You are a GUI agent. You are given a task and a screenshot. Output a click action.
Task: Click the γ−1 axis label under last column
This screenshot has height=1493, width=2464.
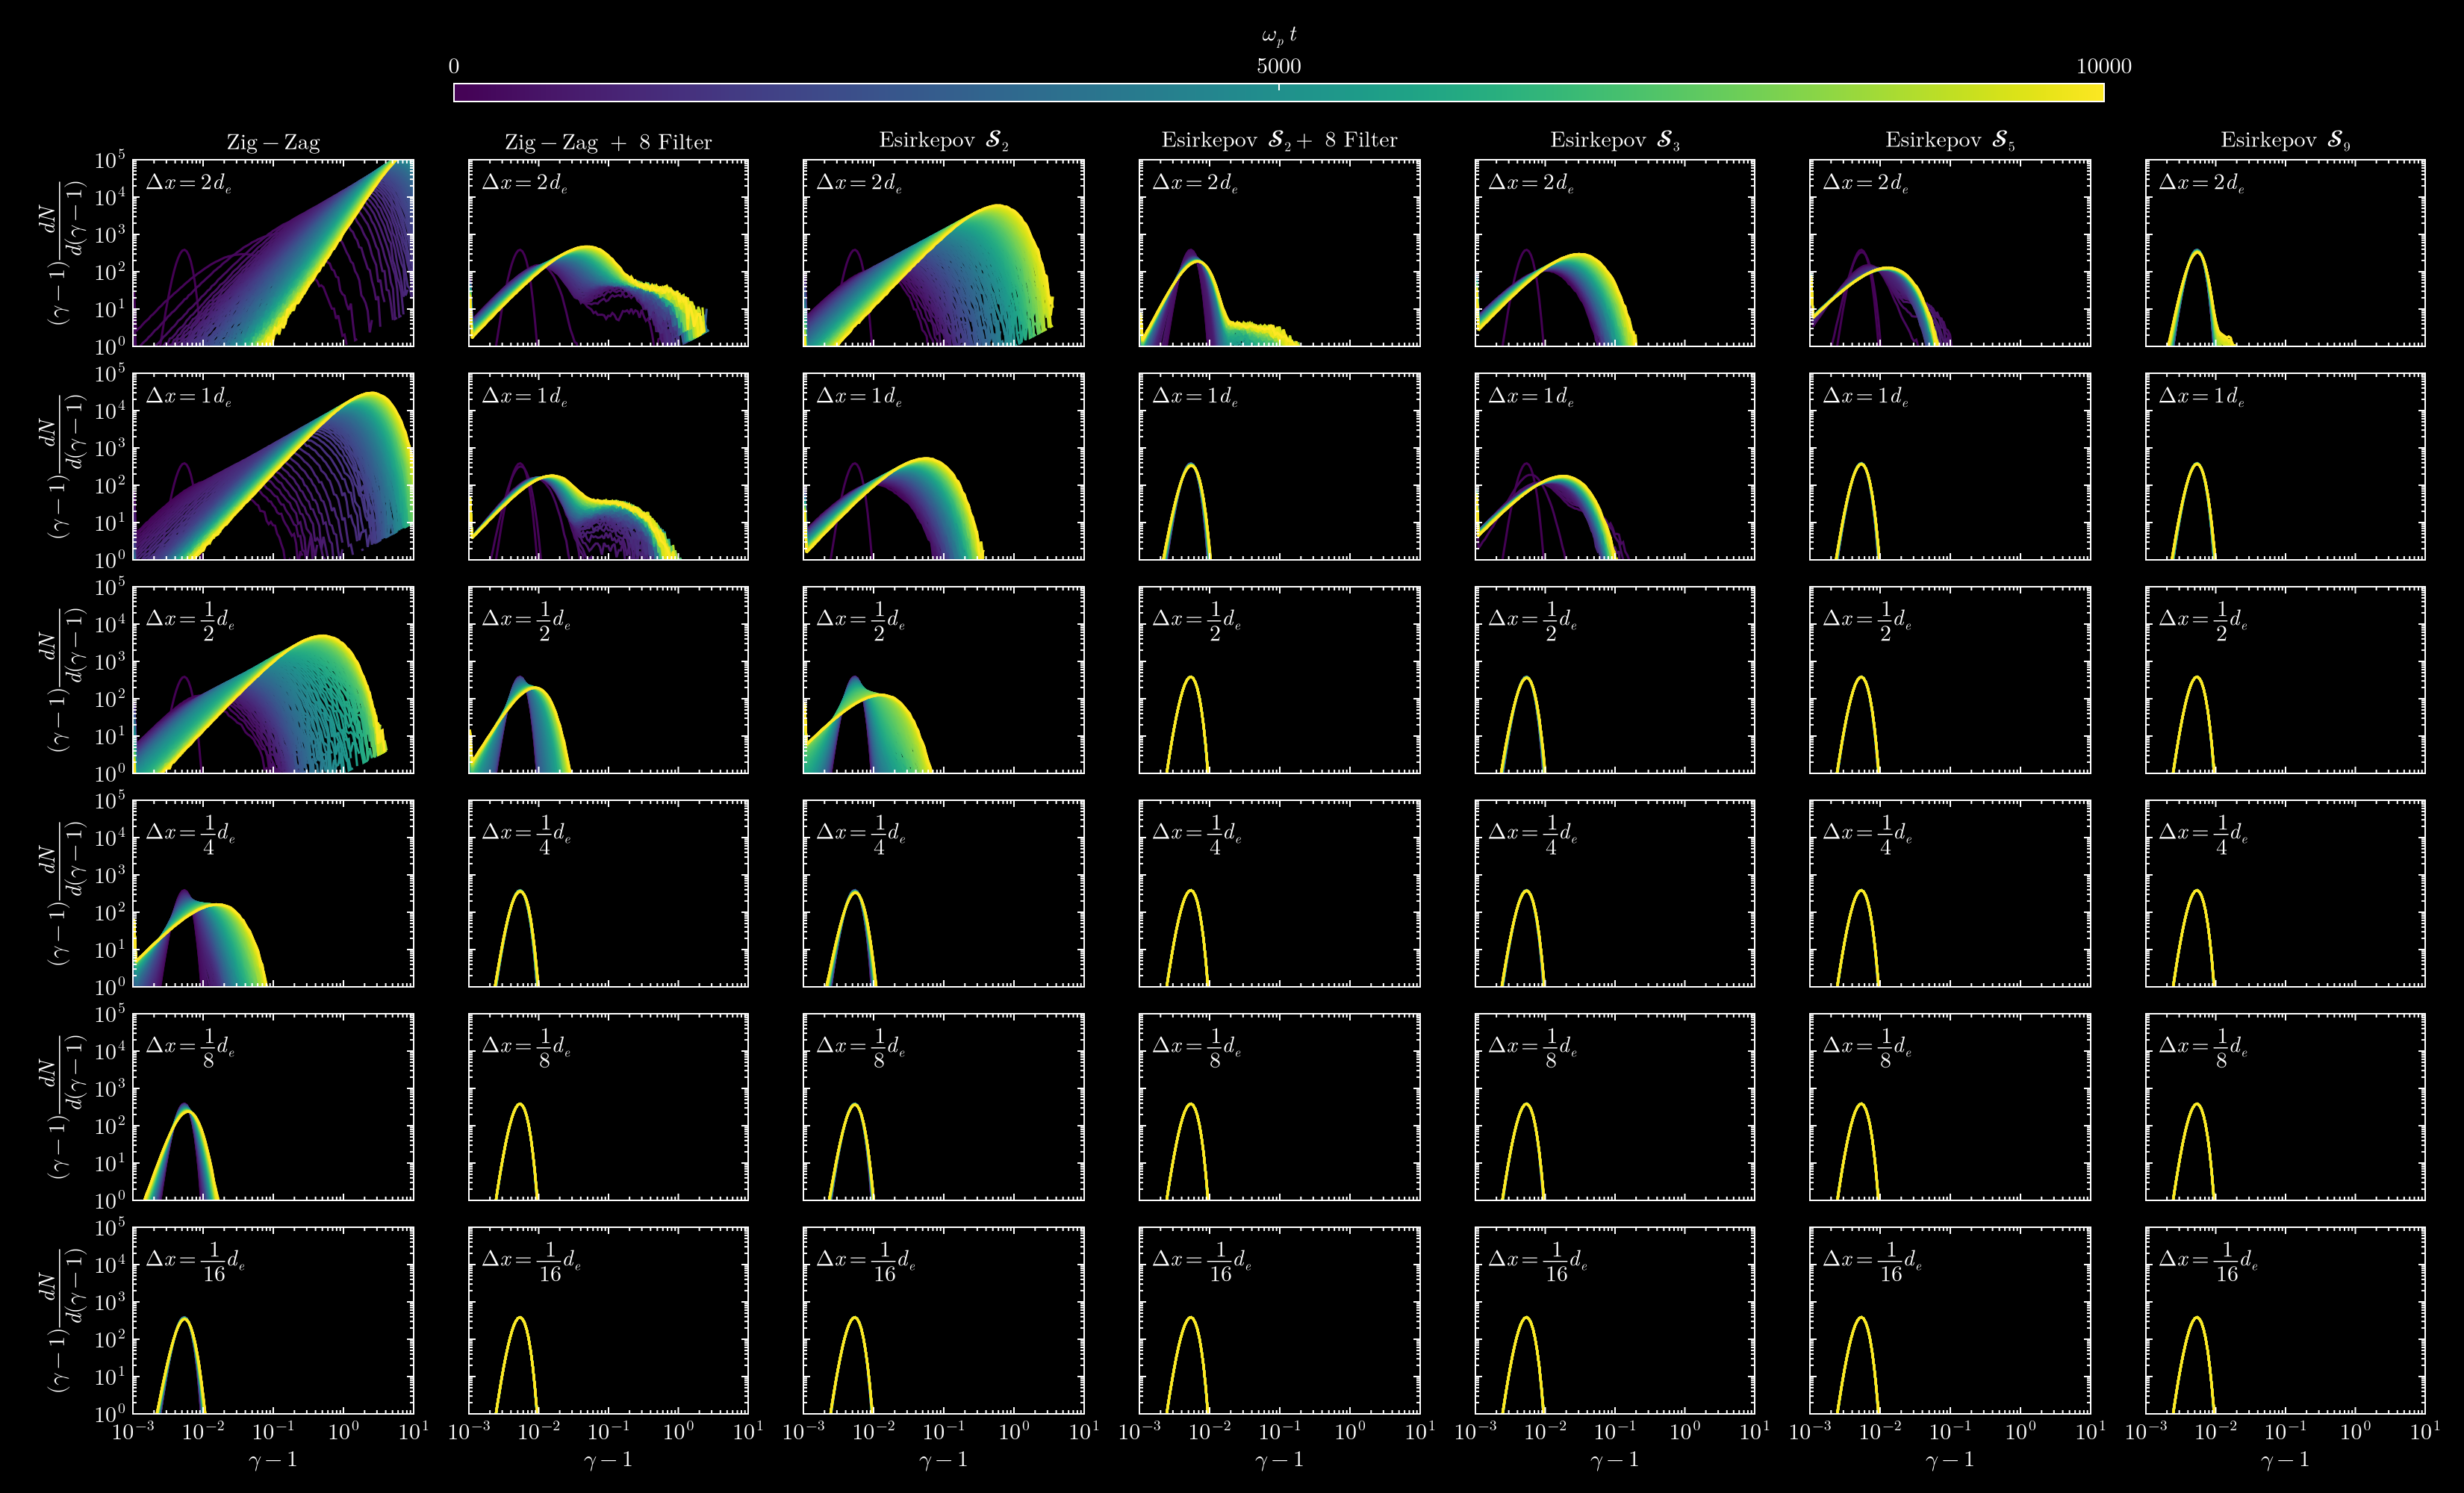coord(2285,1460)
